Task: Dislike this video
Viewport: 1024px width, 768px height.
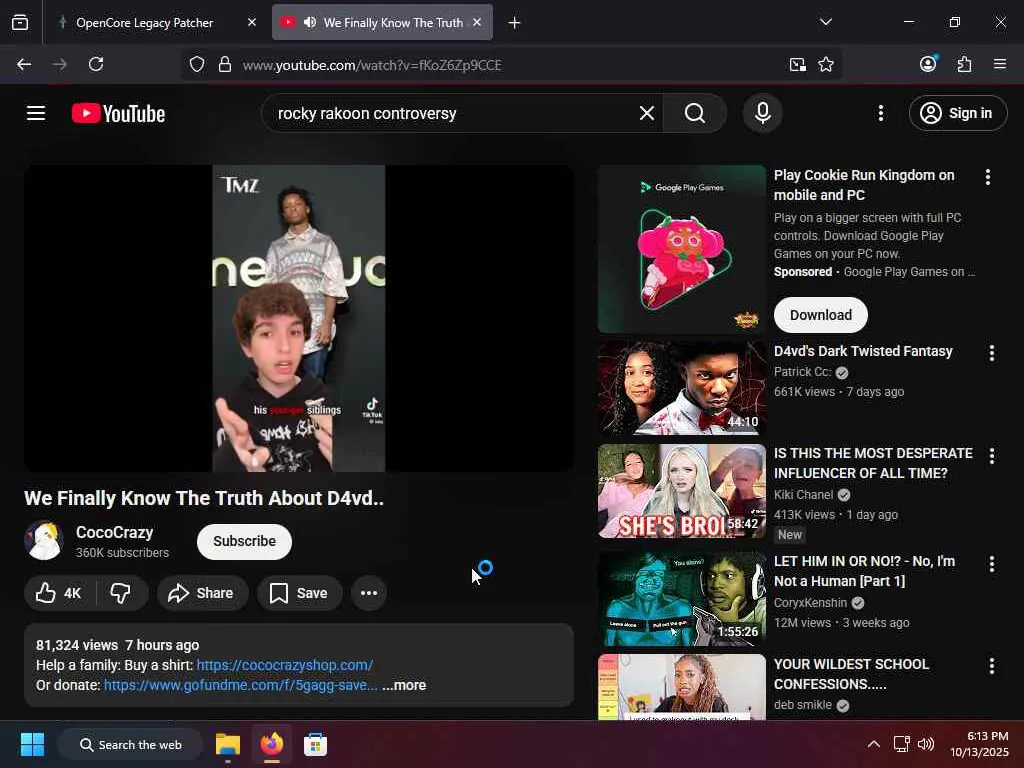Action: [x=121, y=593]
